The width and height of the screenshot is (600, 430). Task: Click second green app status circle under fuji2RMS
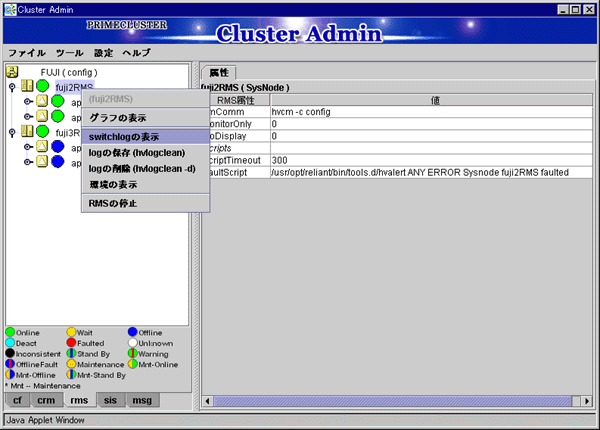pyautogui.click(x=58, y=116)
